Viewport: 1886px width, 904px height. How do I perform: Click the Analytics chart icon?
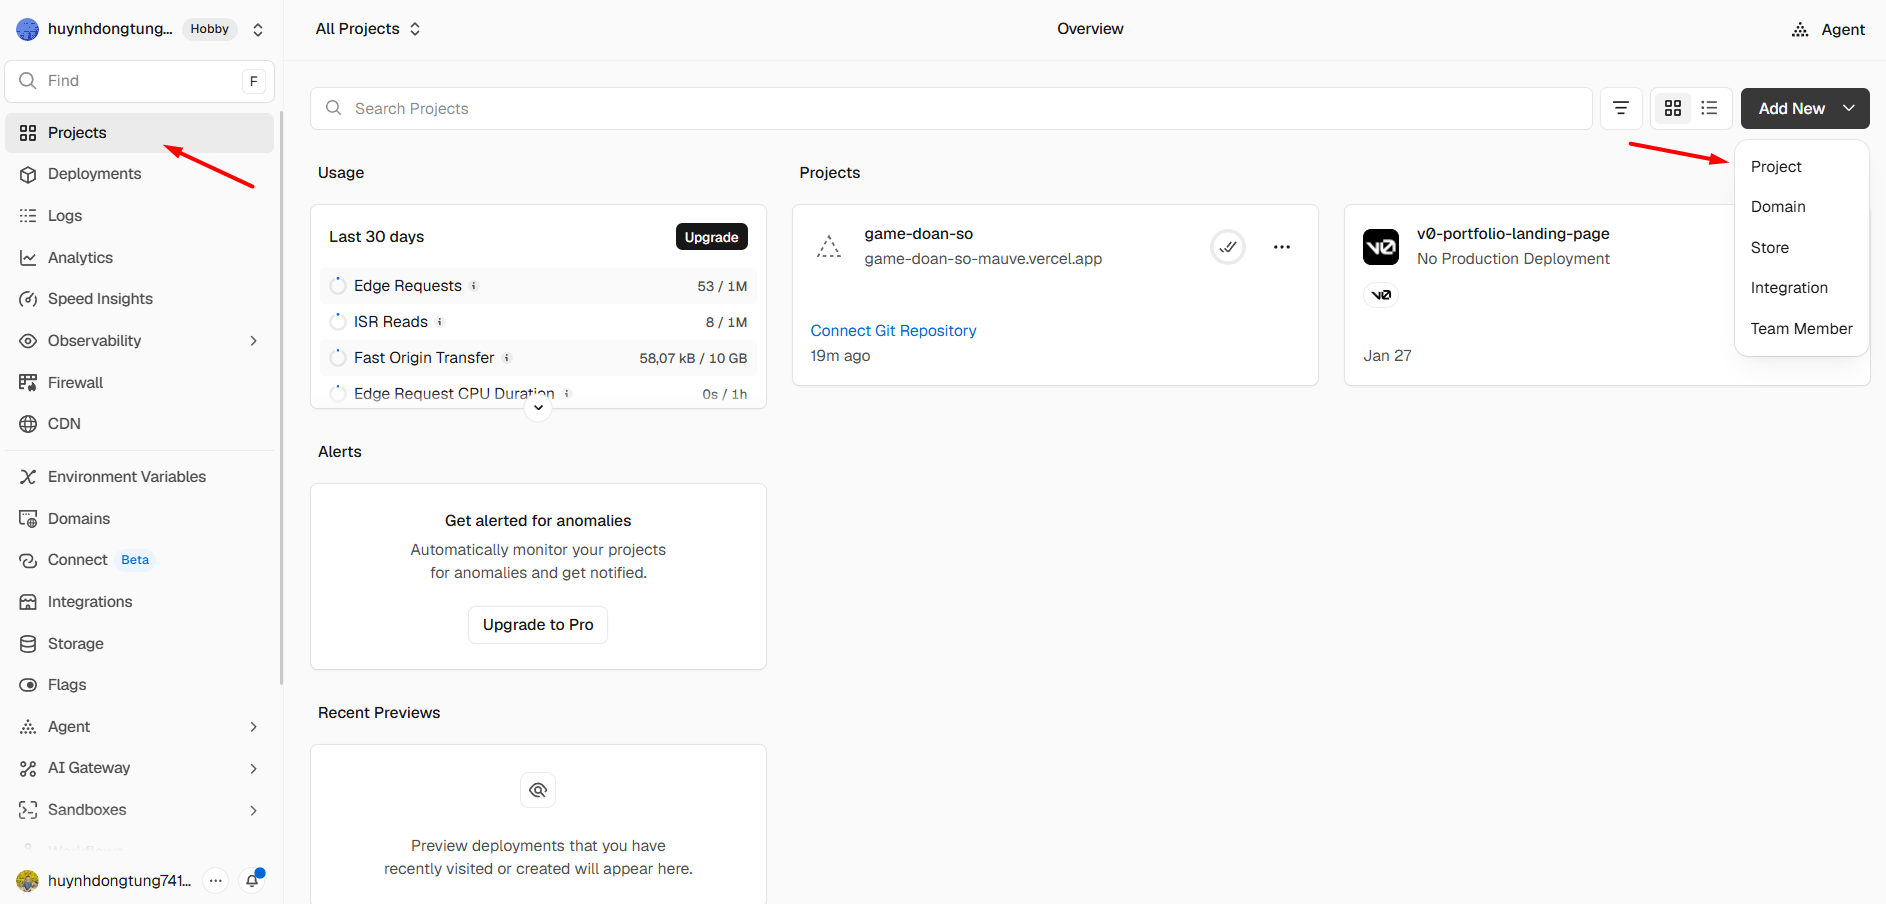point(28,258)
